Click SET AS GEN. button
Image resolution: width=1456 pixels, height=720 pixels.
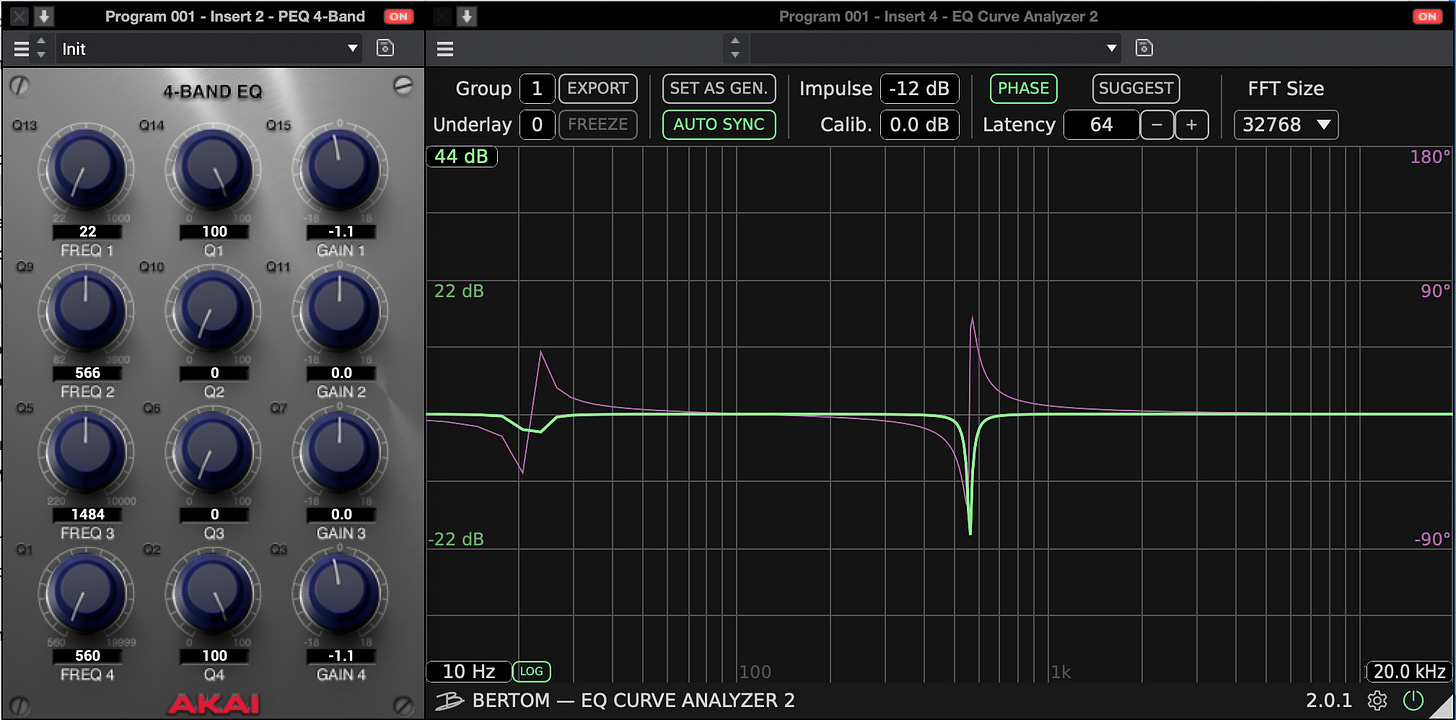point(719,88)
